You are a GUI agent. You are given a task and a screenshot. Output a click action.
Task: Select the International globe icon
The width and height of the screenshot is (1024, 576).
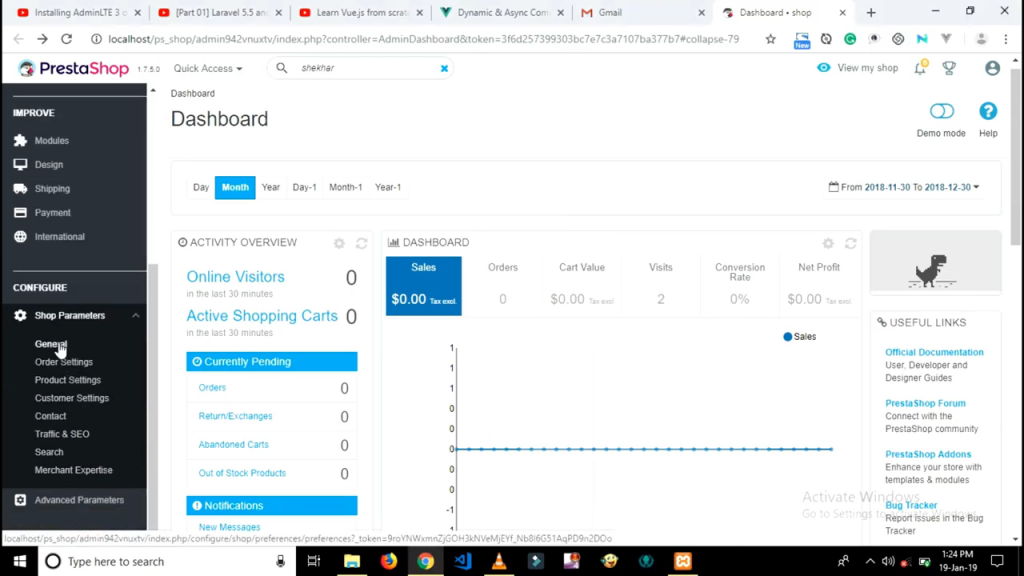[x=22, y=236]
